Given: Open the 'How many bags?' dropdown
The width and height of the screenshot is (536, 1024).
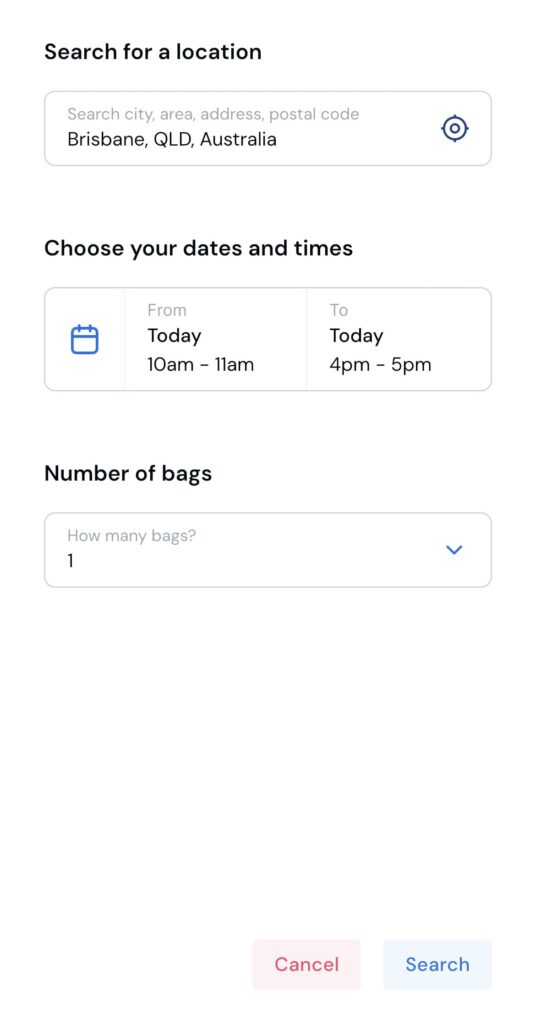Looking at the screenshot, I should tap(268, 550).
